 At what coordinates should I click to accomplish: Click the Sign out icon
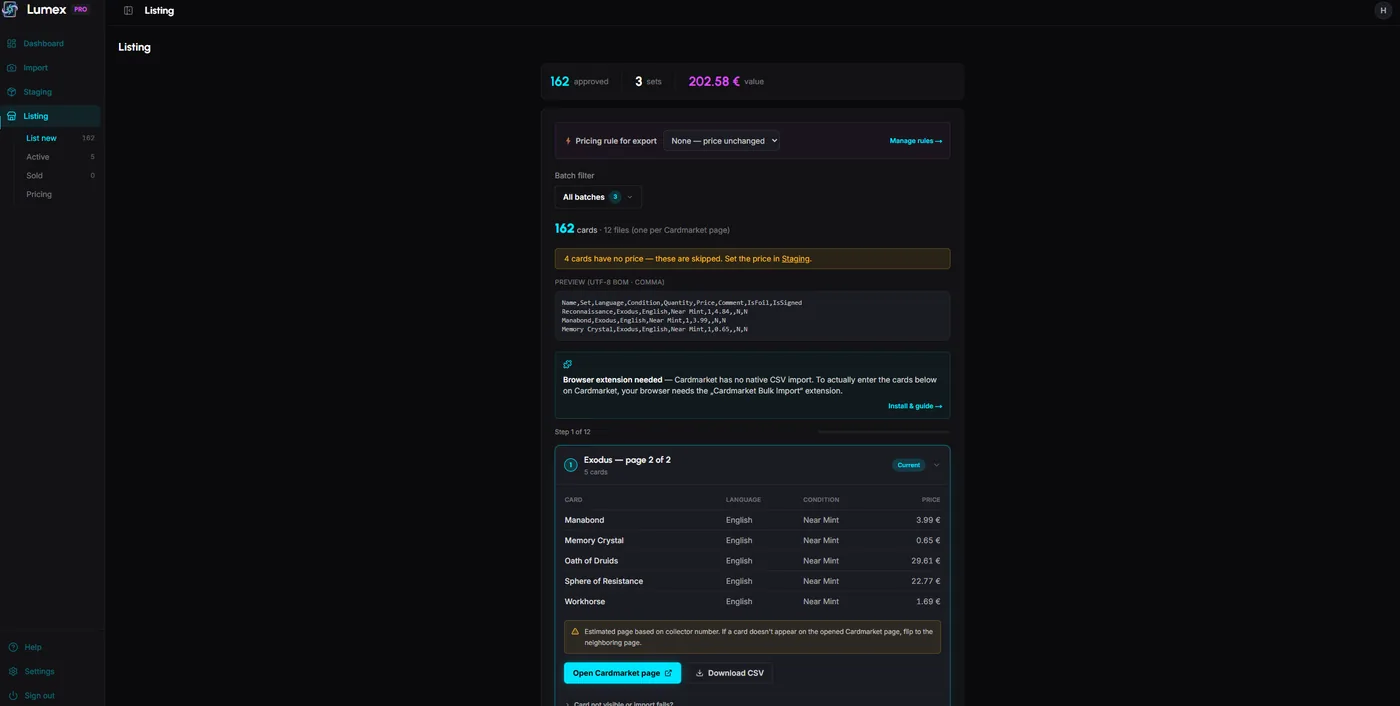pos(13,695)
